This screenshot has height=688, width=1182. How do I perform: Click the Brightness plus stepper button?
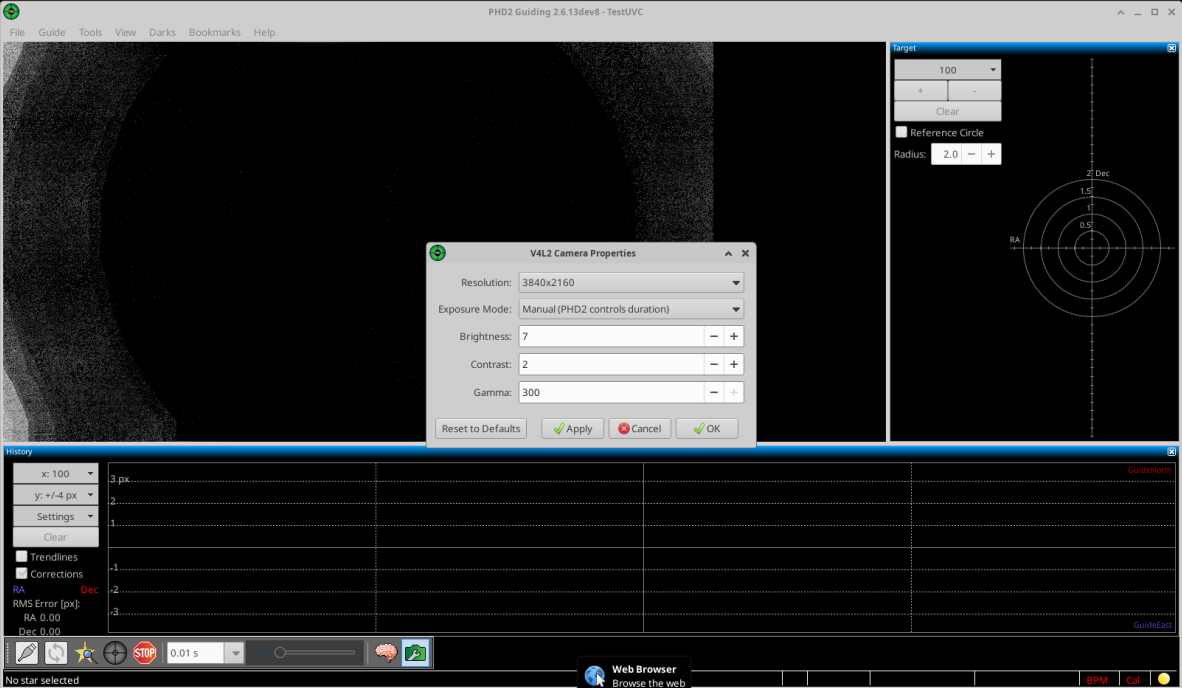coord(733,337)
